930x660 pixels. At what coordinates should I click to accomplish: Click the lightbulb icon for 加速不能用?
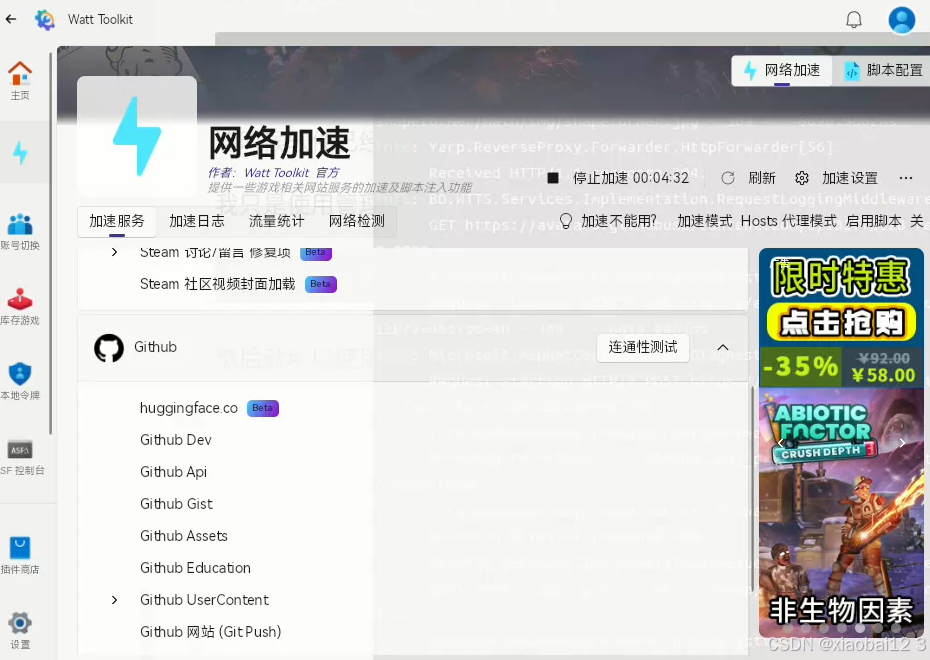(x=566, y=221)
